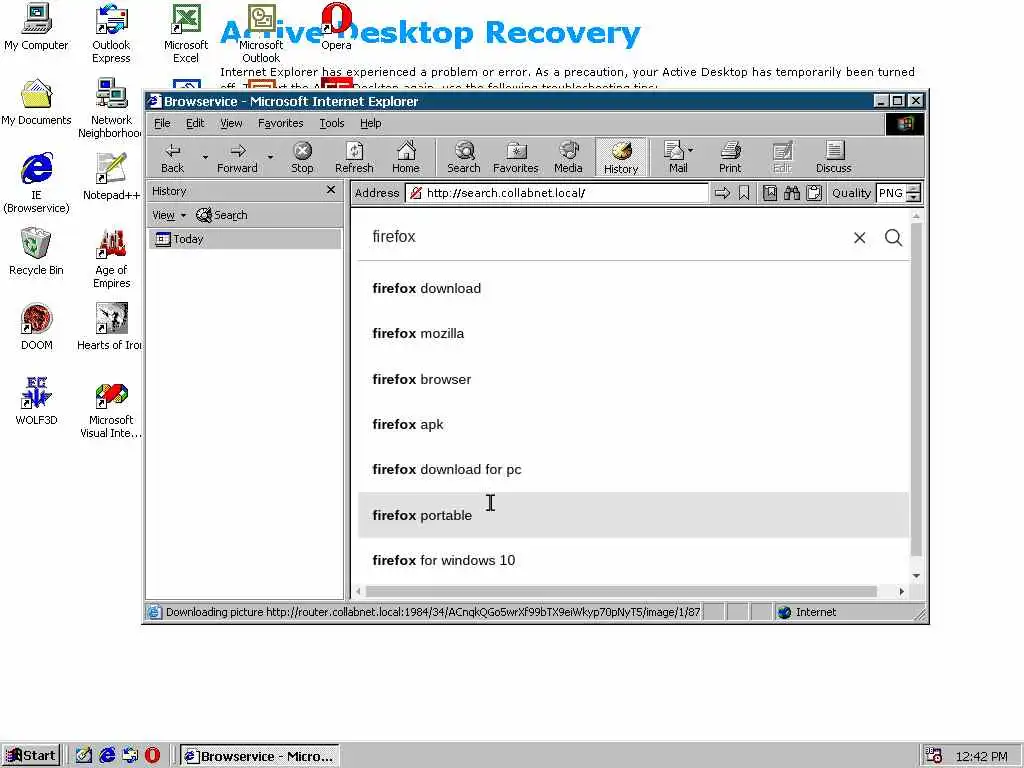Screen dimensions: 1024x768
Task: Print the current page
Action: tap(730, 157)
